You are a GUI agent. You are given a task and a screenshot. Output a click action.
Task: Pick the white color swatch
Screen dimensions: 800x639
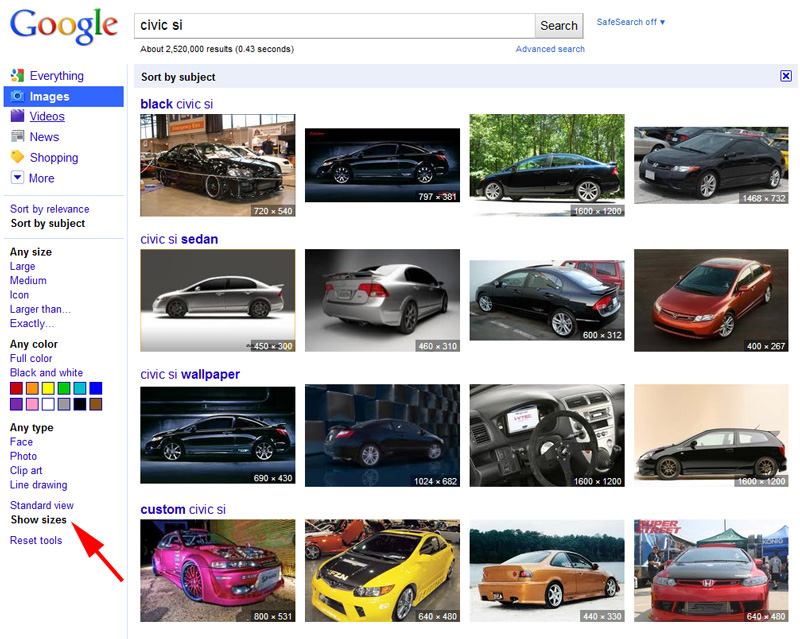point(48,404)
